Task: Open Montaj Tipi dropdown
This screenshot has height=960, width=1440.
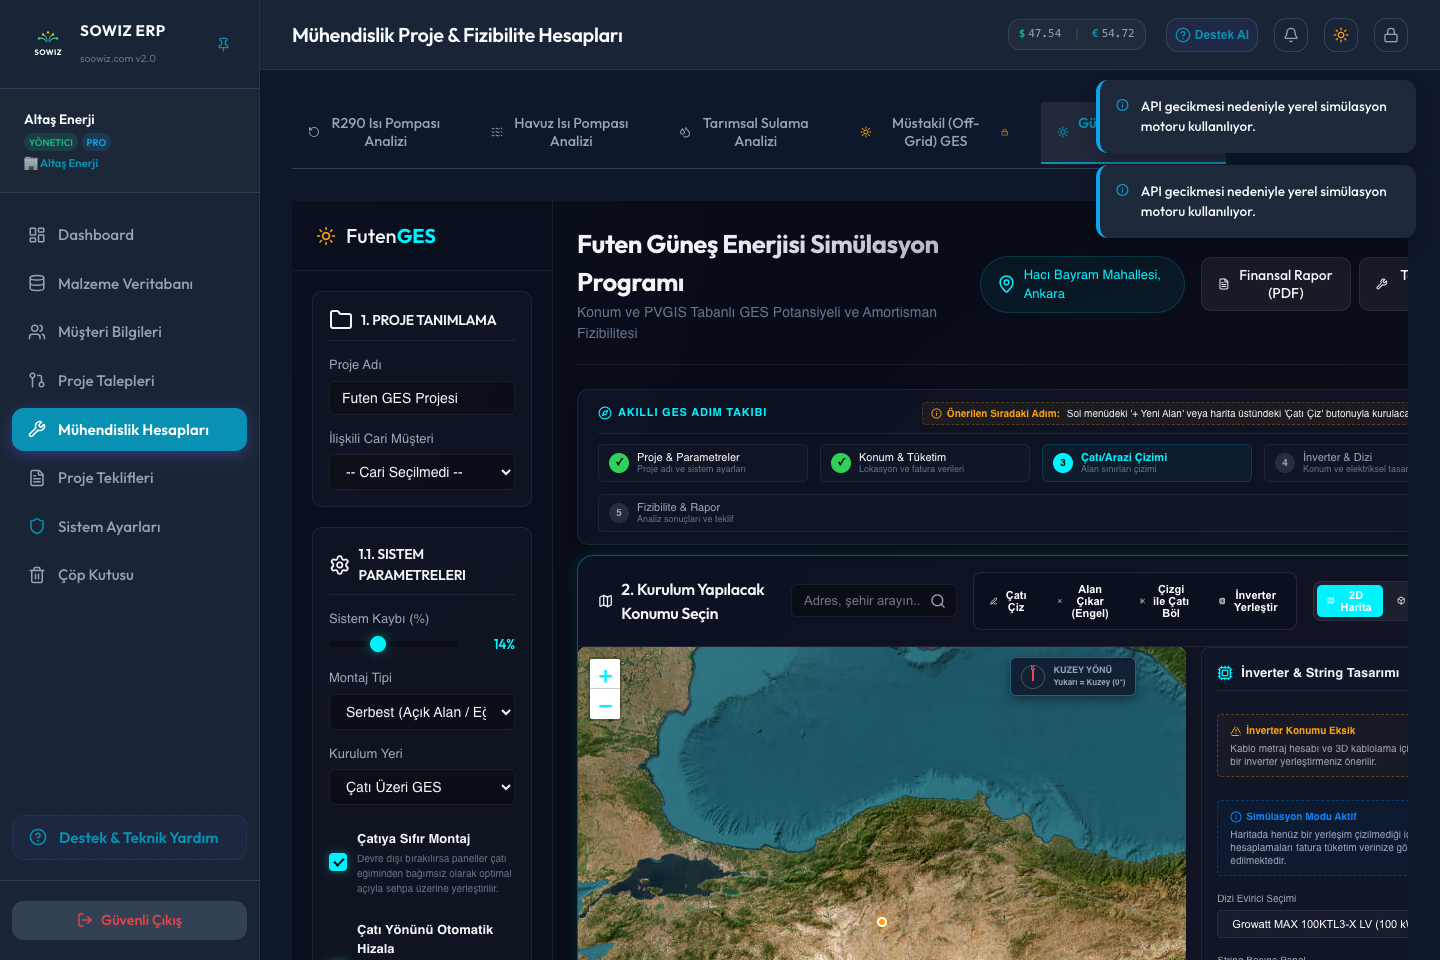Action: coord(422,712)
